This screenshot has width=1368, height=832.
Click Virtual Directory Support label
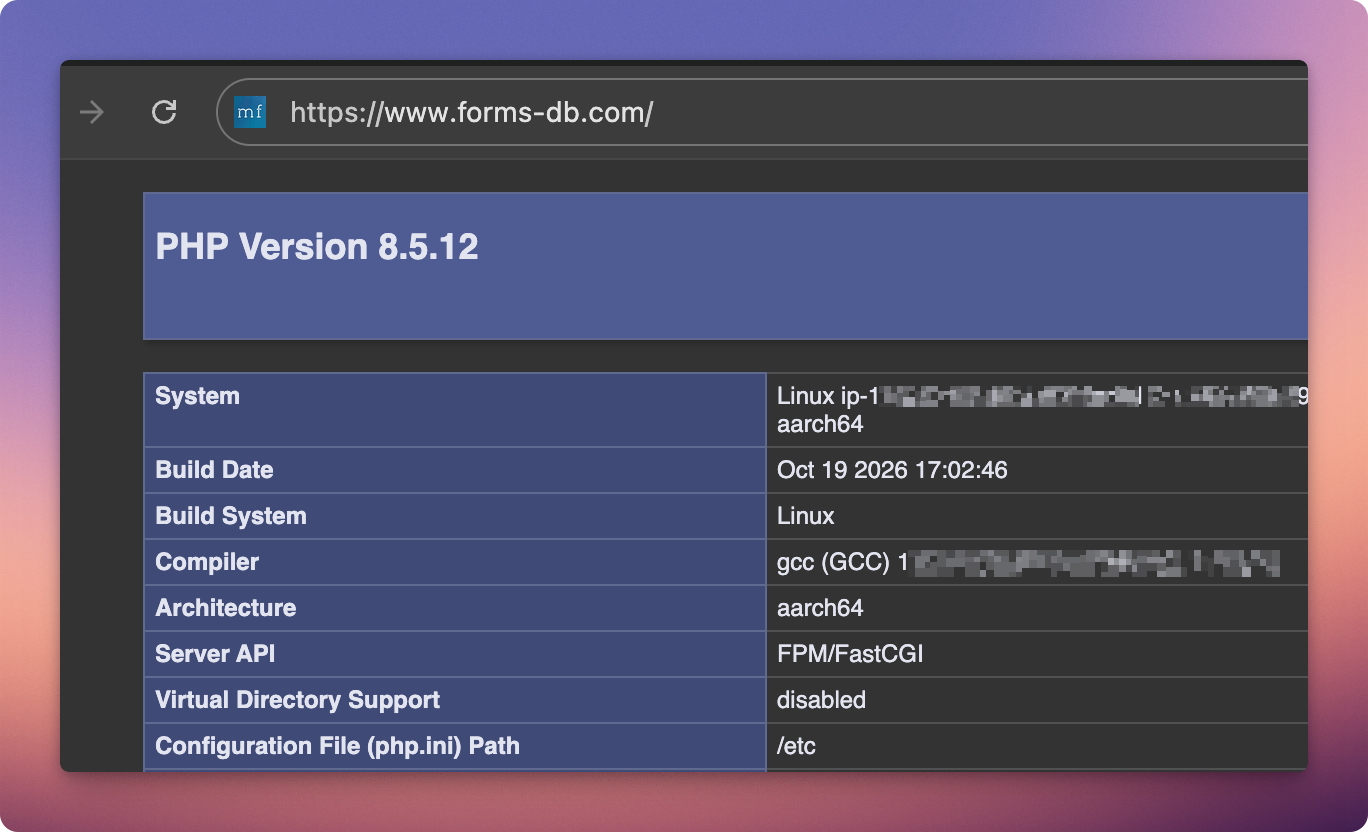(297, 700)
